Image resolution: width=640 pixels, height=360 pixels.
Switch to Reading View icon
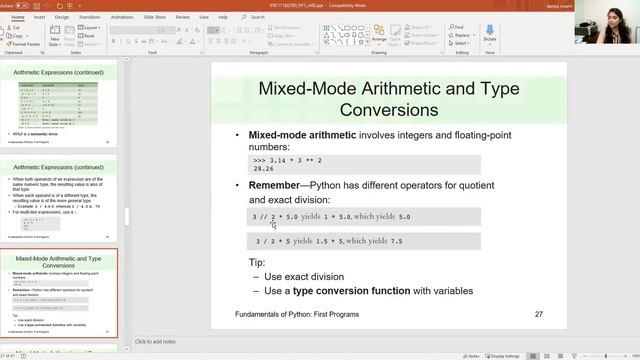pos(560,356)
